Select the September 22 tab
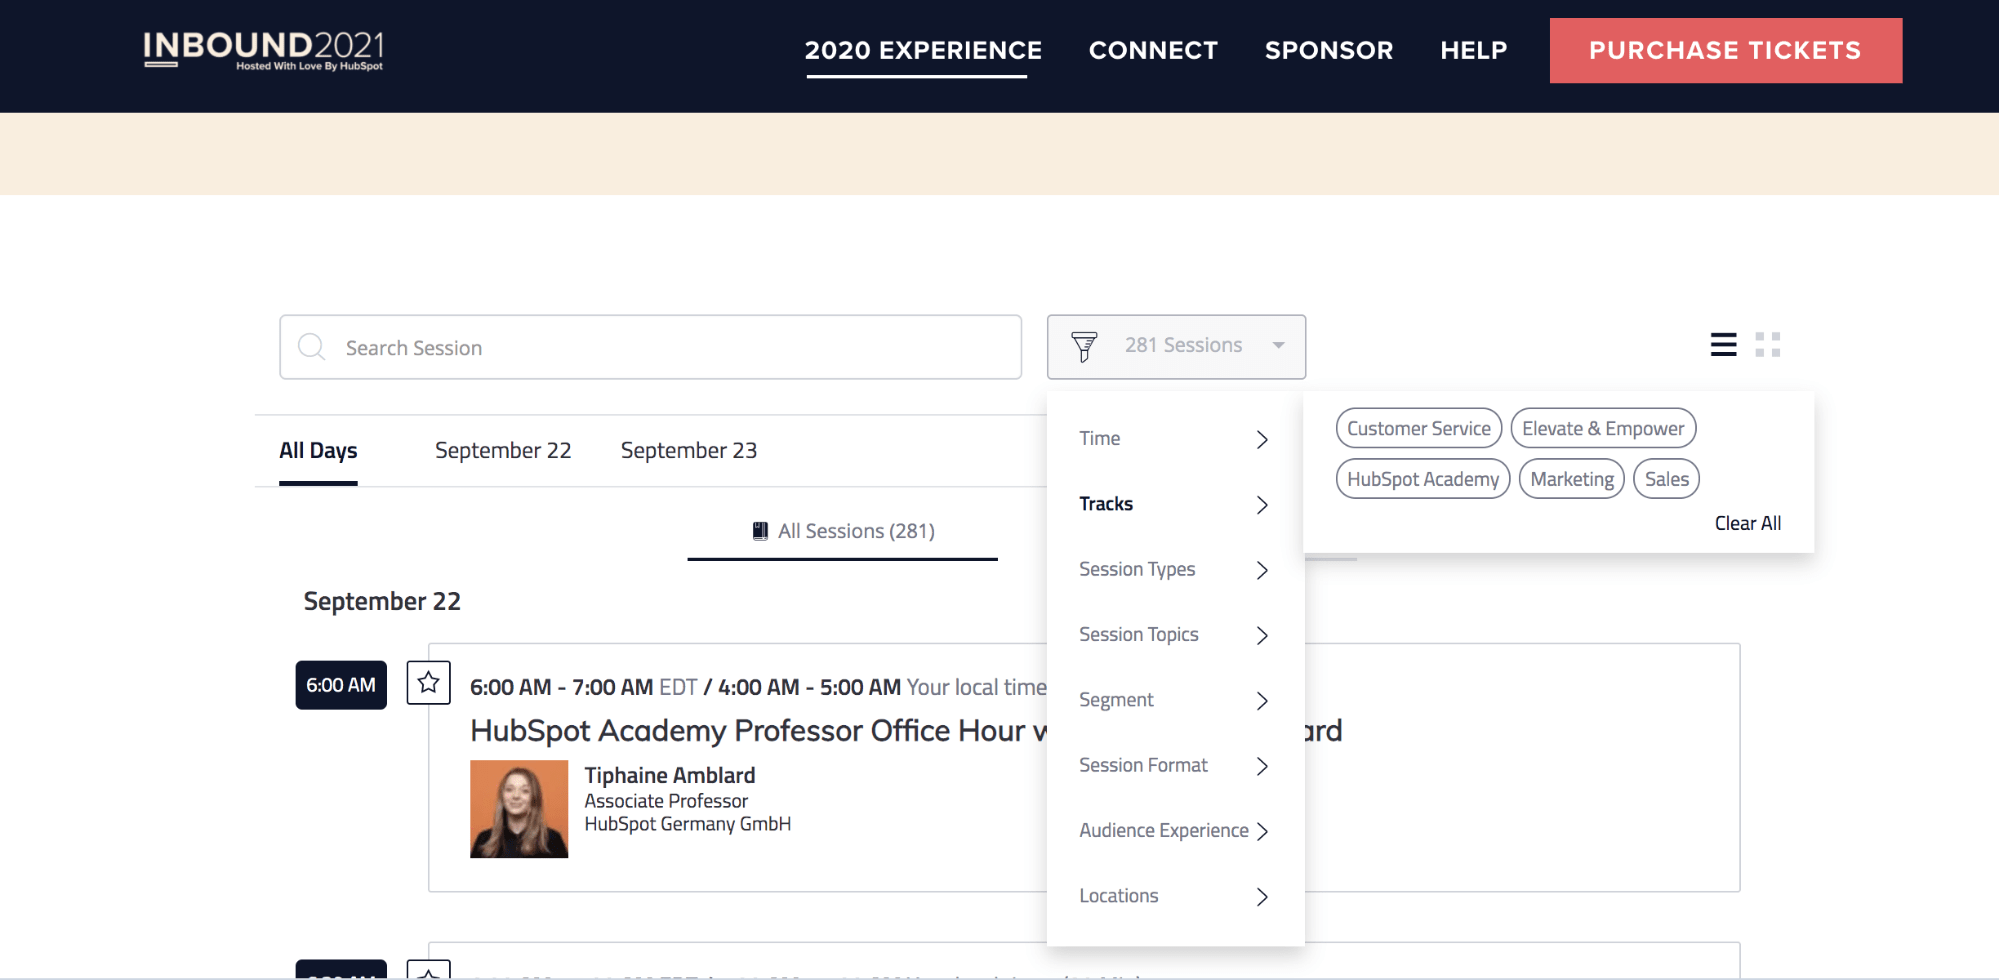Image resolution: width=1999 pixels, height=980 pixels. click(x=503, y=451)
